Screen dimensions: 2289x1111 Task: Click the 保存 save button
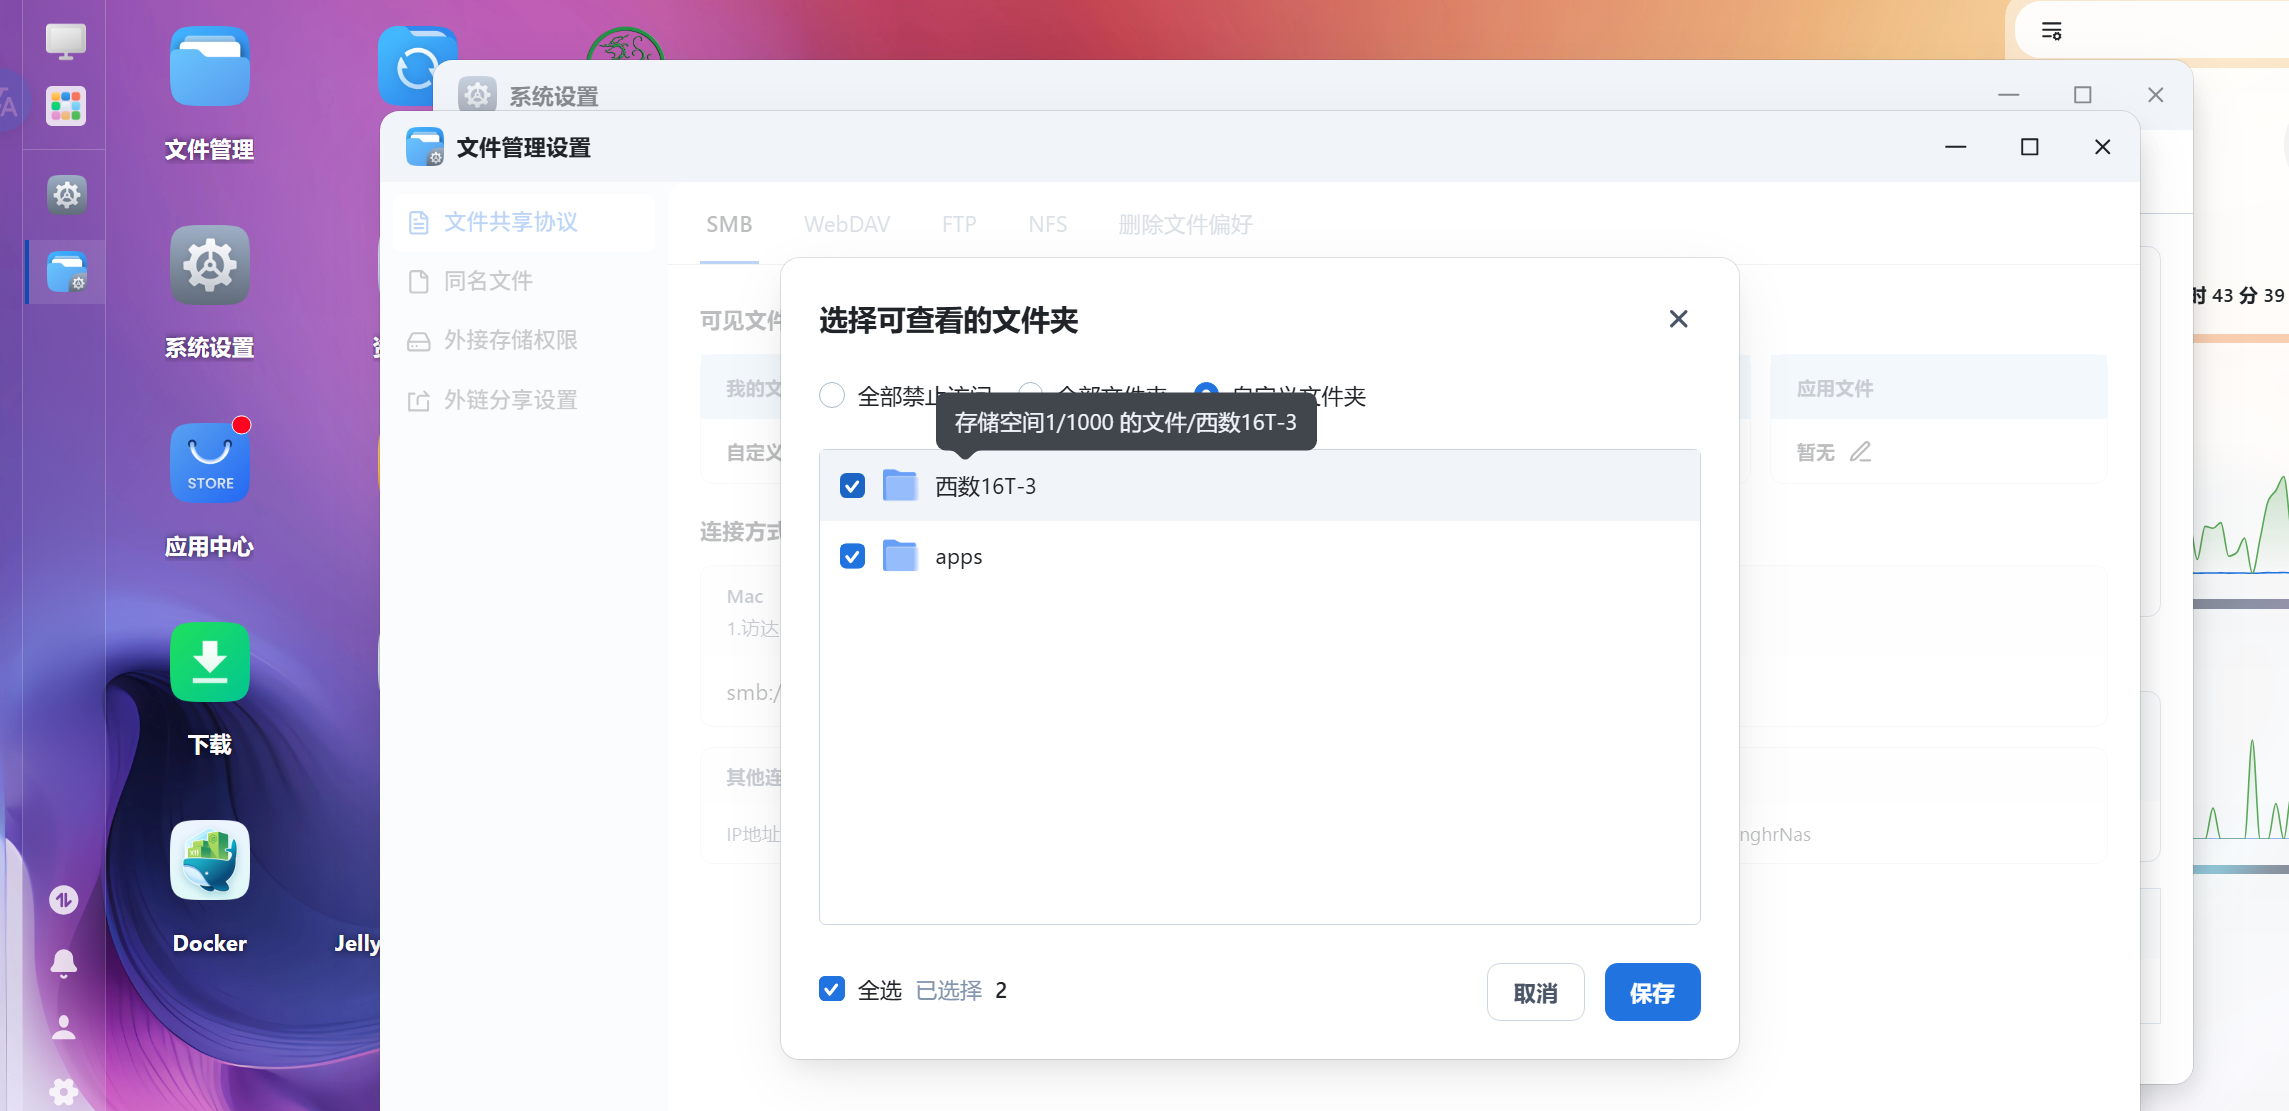coord(1652,992)
